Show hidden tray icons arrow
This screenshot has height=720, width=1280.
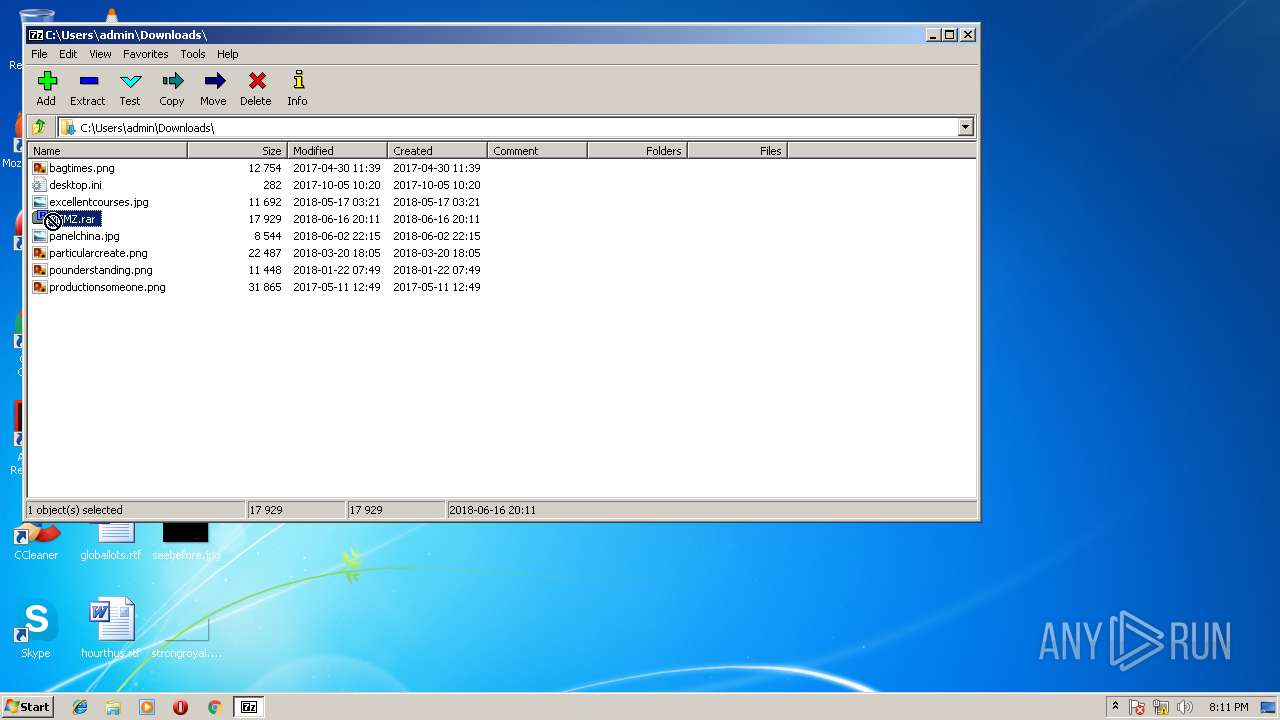point(1115,707)
